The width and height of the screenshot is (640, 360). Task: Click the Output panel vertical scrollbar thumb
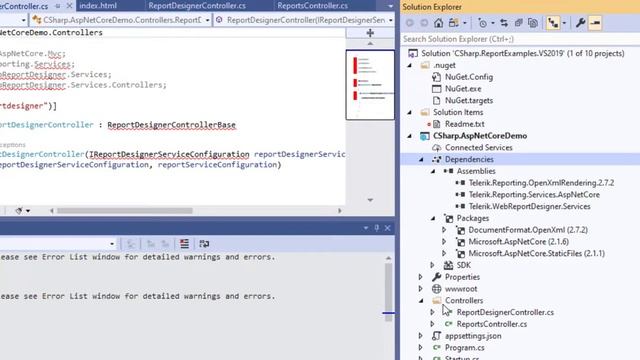[x=388, y=292]
